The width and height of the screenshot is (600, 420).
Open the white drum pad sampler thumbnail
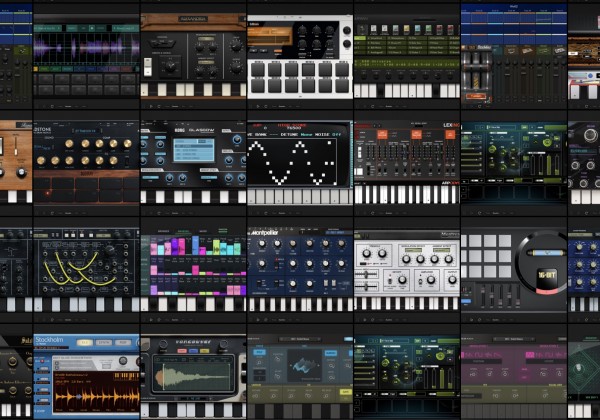click(300, 56)
